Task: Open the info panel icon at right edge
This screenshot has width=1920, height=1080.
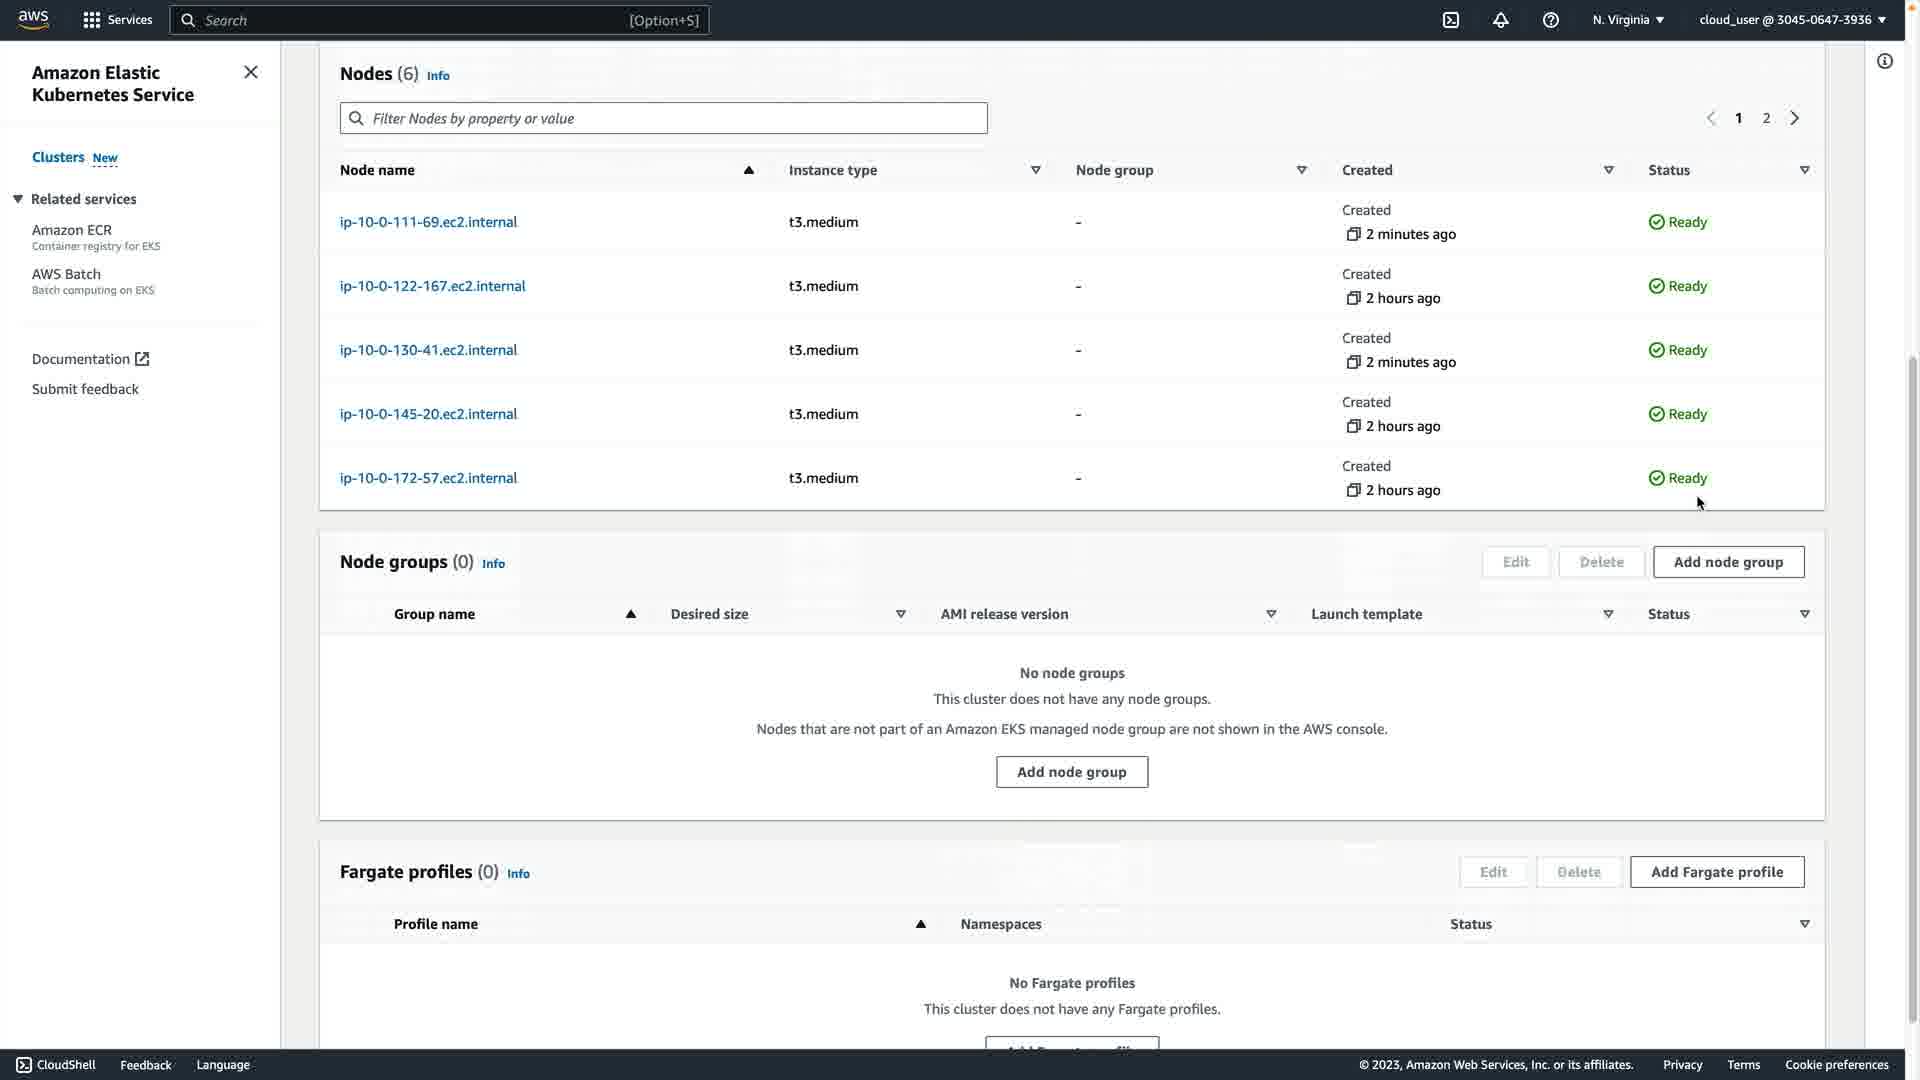Action: pos(1885,62)
